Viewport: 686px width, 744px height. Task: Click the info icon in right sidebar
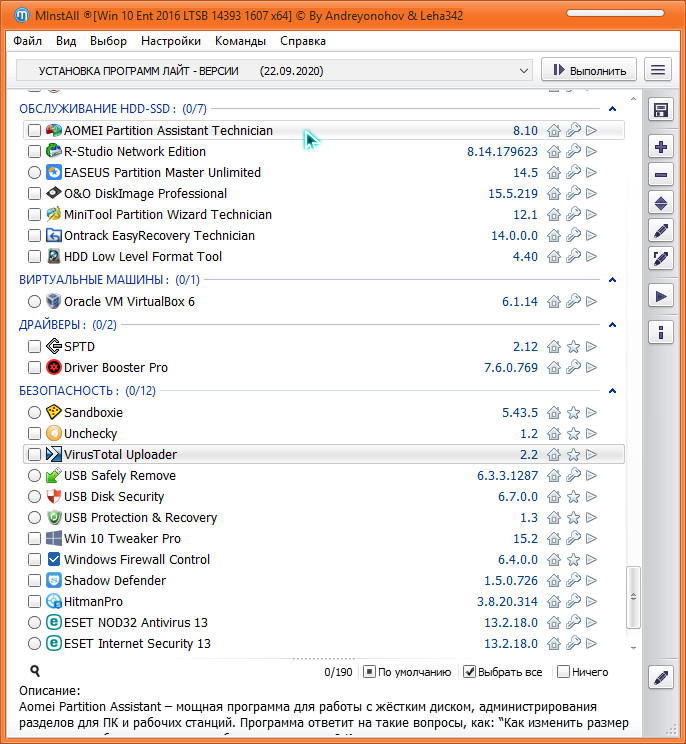(660, 332)
